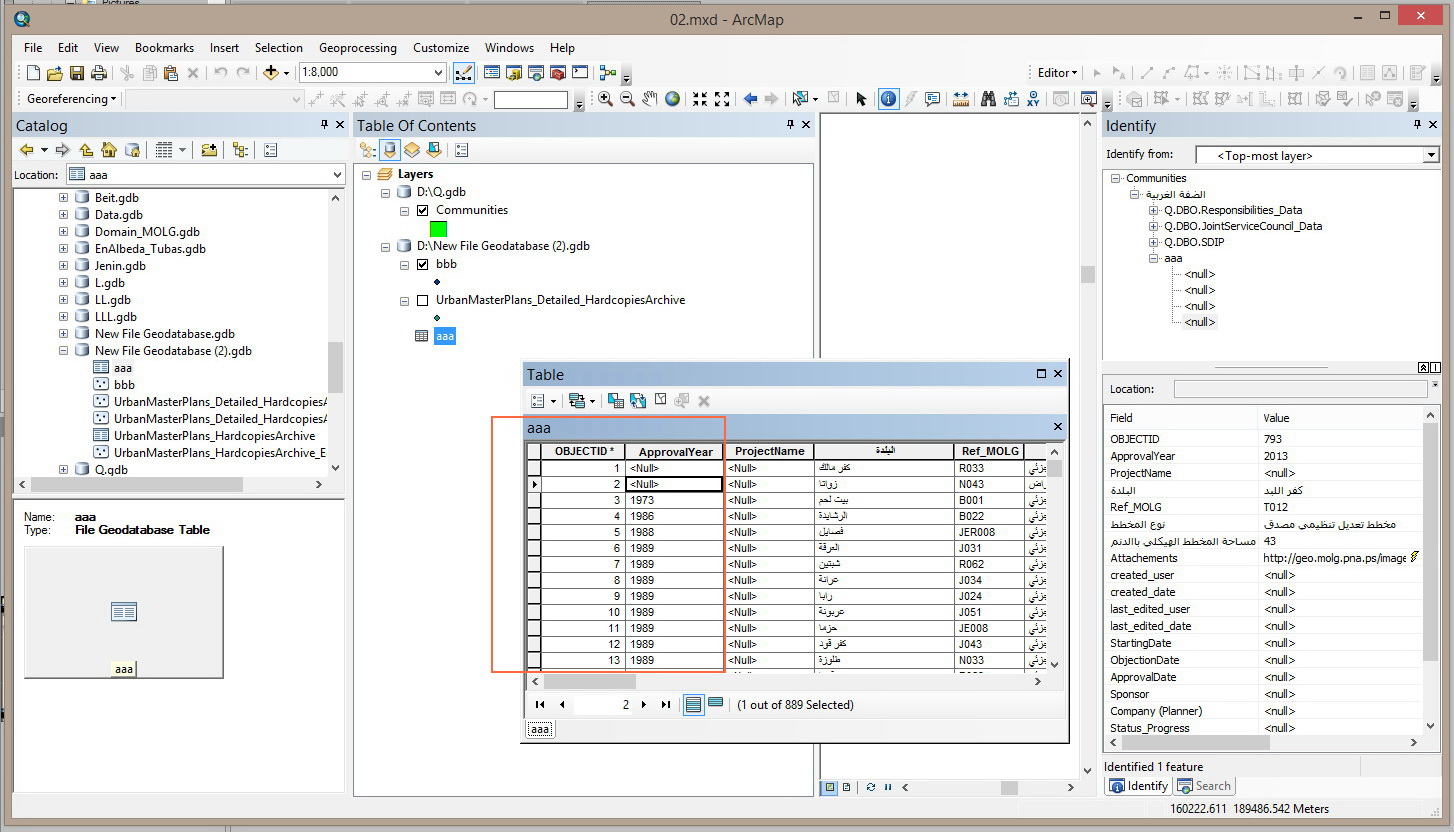This screenshot has width=1454, height=832.
Task: Open the Georeferencing dropdown menu
Action: click(x=72, y=99)
